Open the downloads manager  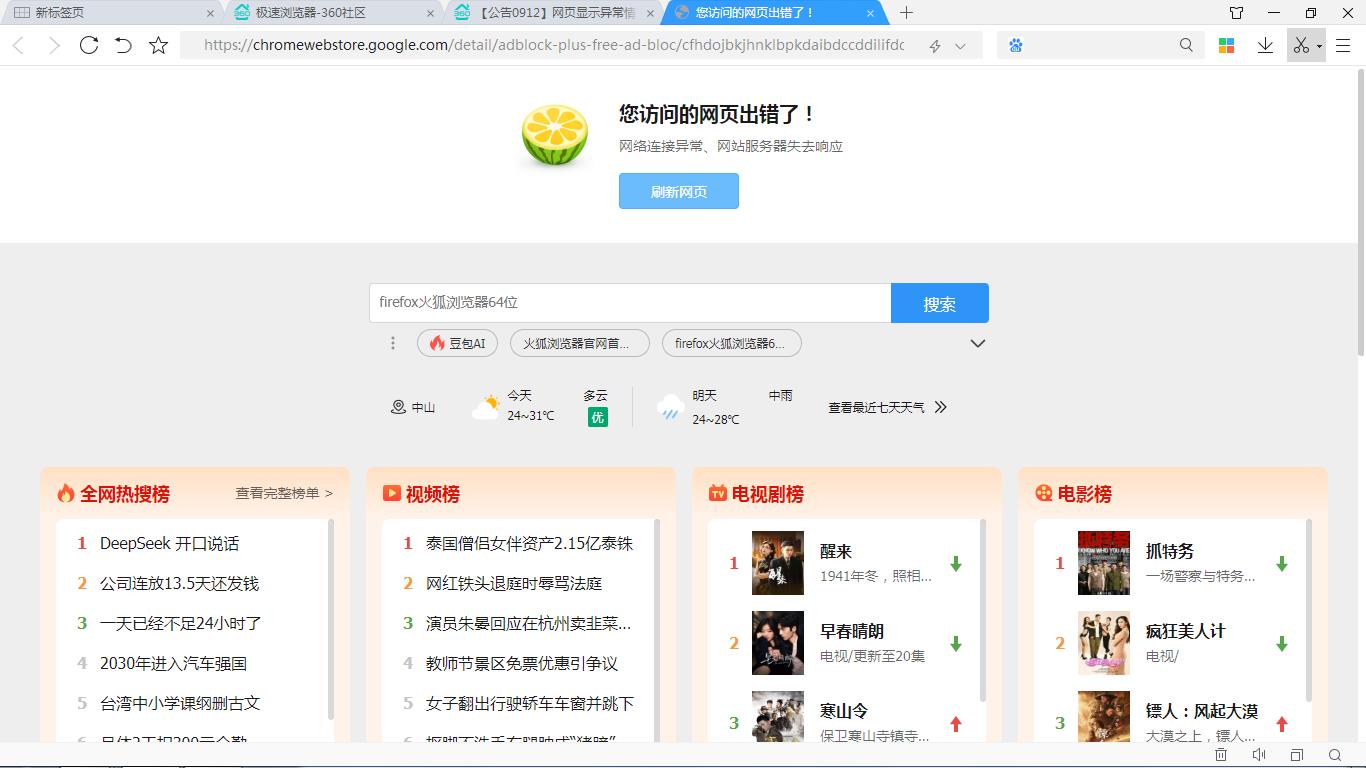coord(1265,45)
